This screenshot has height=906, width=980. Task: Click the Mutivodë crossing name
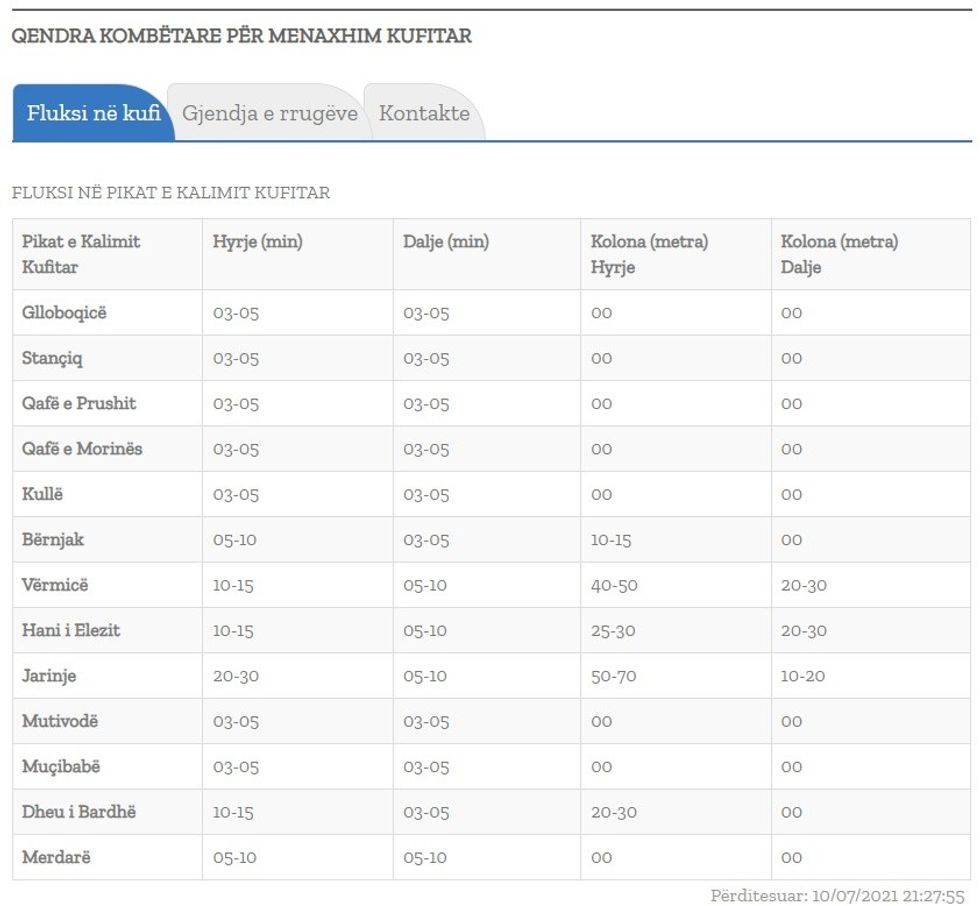pos(60,721)
